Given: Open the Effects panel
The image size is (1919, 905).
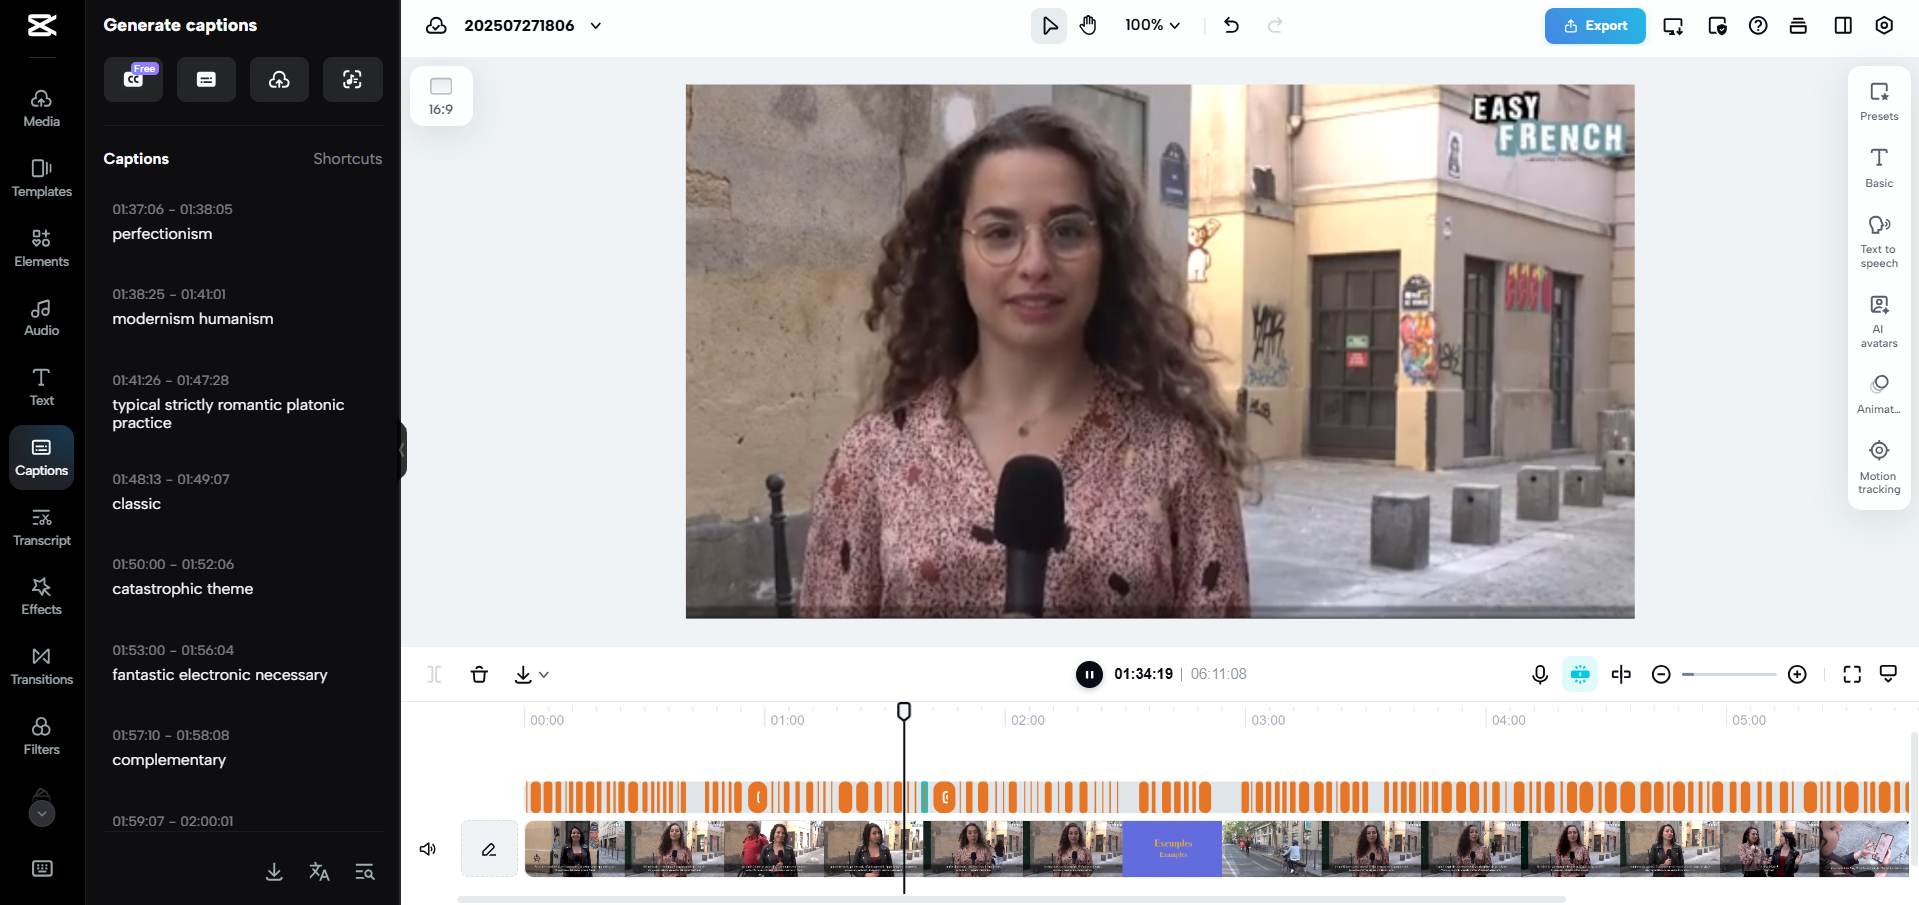Looking at the screenshot, I should (41, 595).
